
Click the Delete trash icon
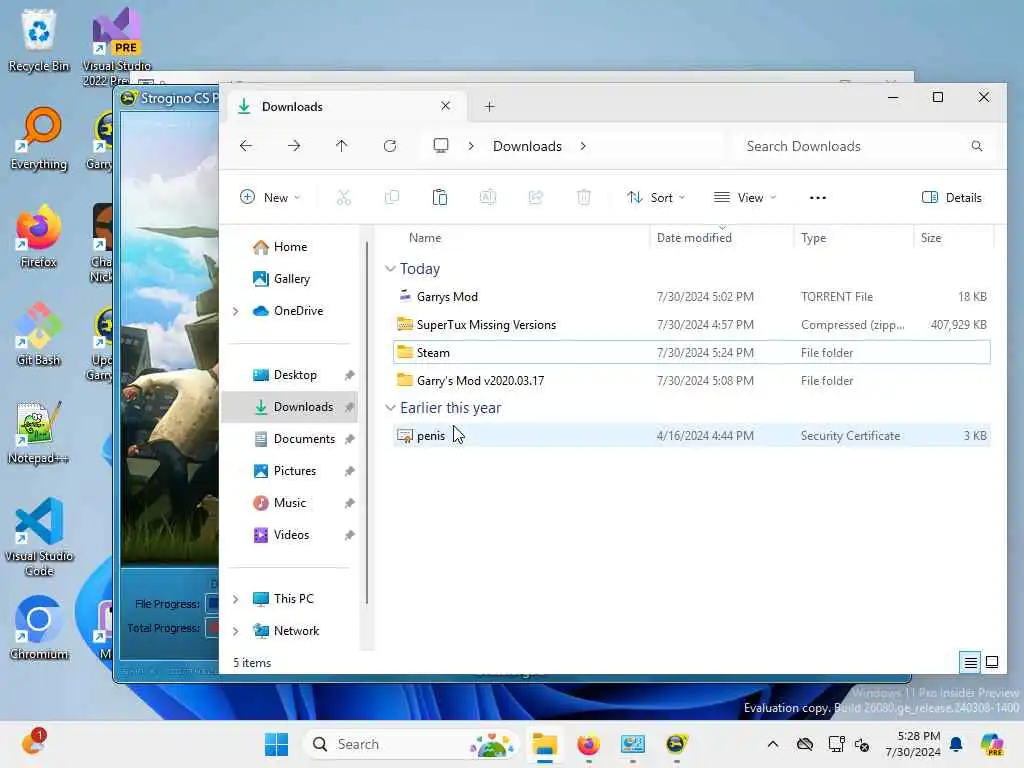point(584,197)
